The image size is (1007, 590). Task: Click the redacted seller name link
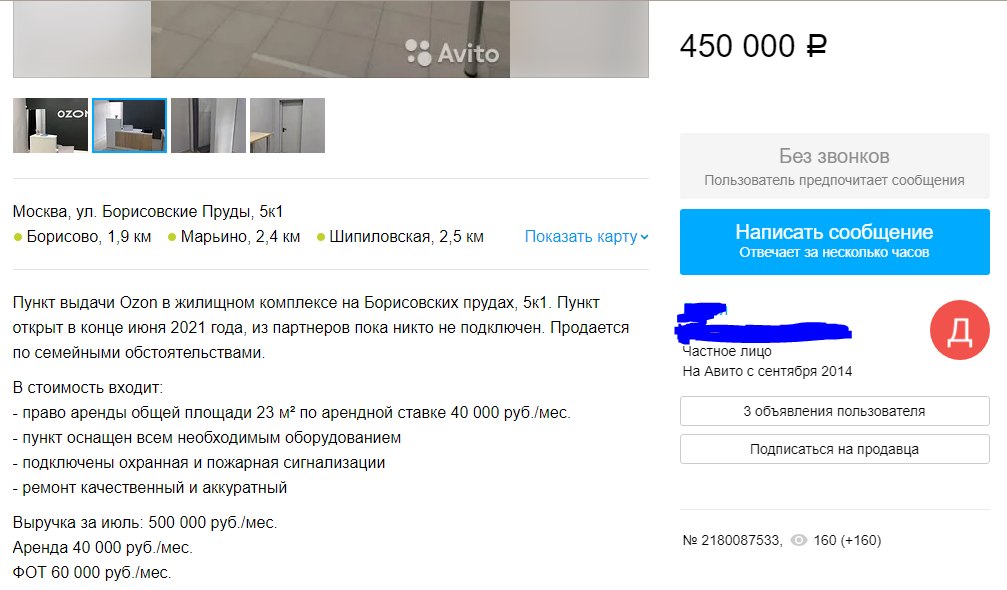pos(763,324)
